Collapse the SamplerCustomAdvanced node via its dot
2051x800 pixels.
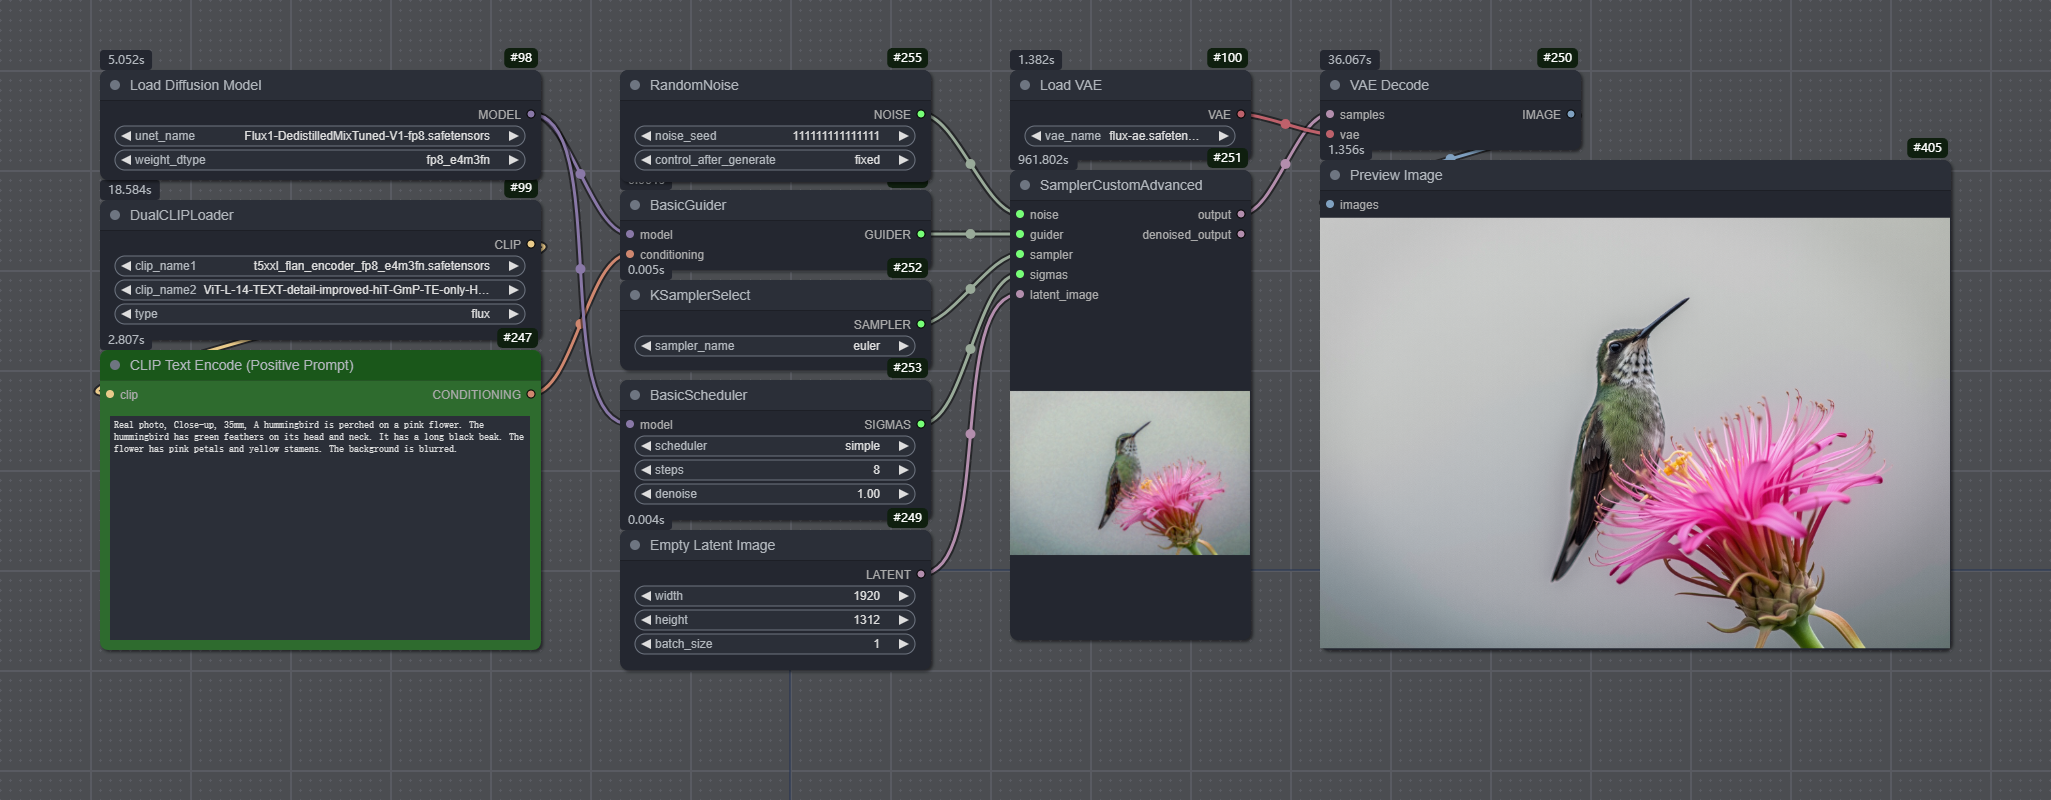coord(1025,186)
